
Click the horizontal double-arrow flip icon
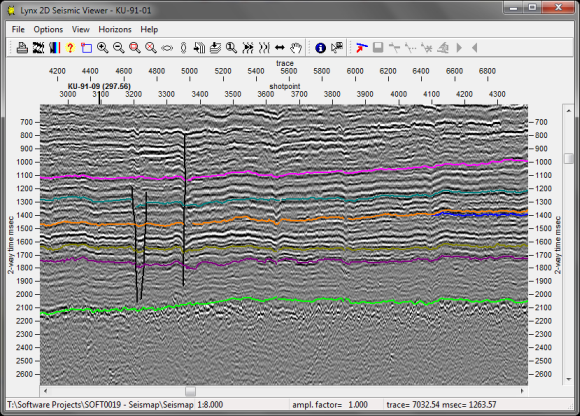pos(280,48)
